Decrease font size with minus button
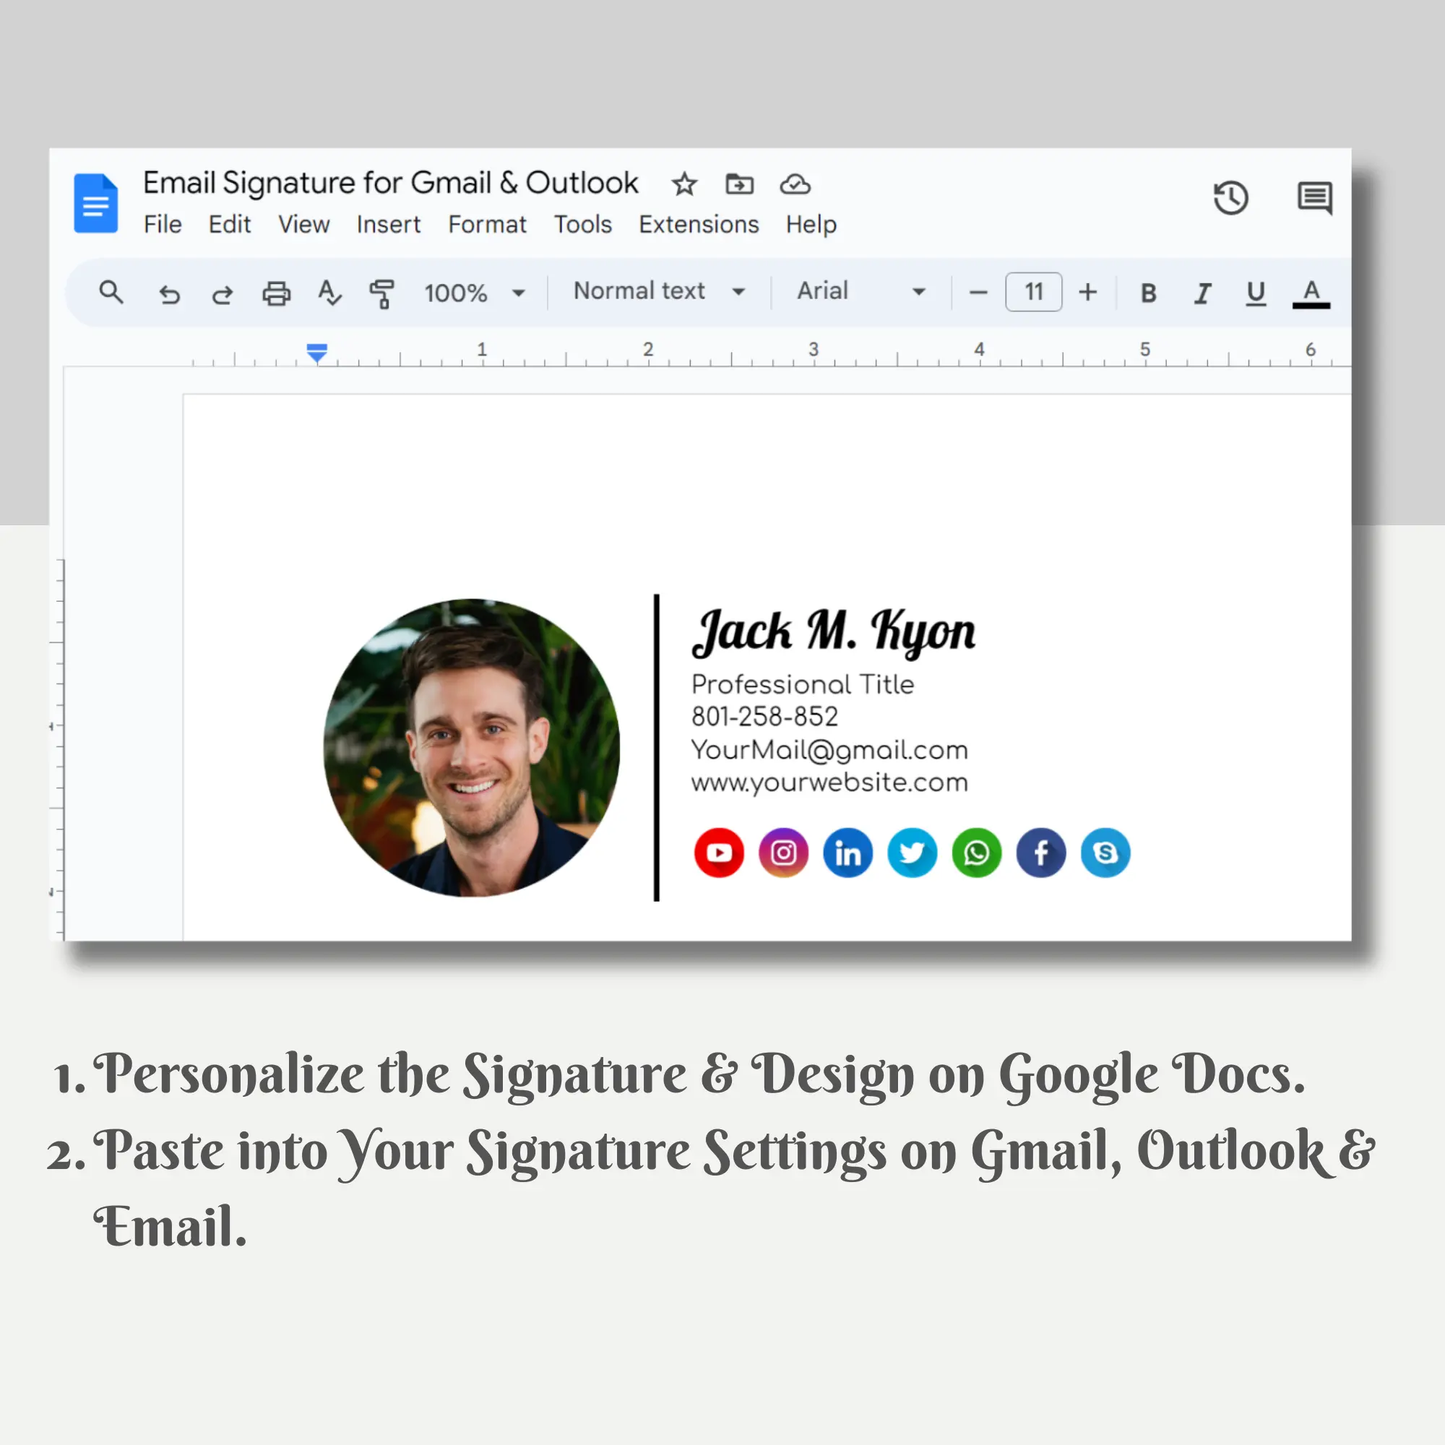The width and height of the screenshot is (1445, 1445). [x=978, y=293]
